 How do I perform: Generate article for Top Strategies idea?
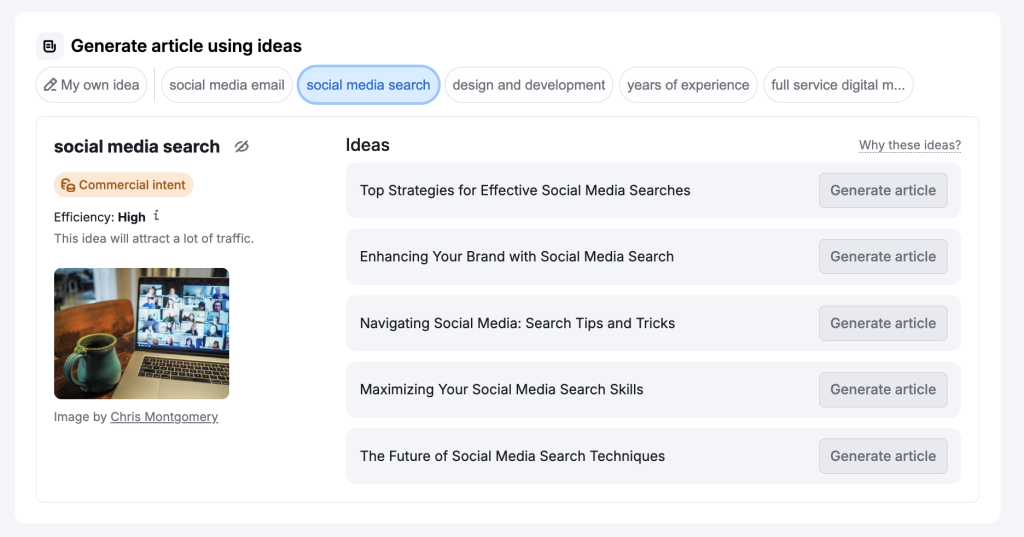(883, 190)
